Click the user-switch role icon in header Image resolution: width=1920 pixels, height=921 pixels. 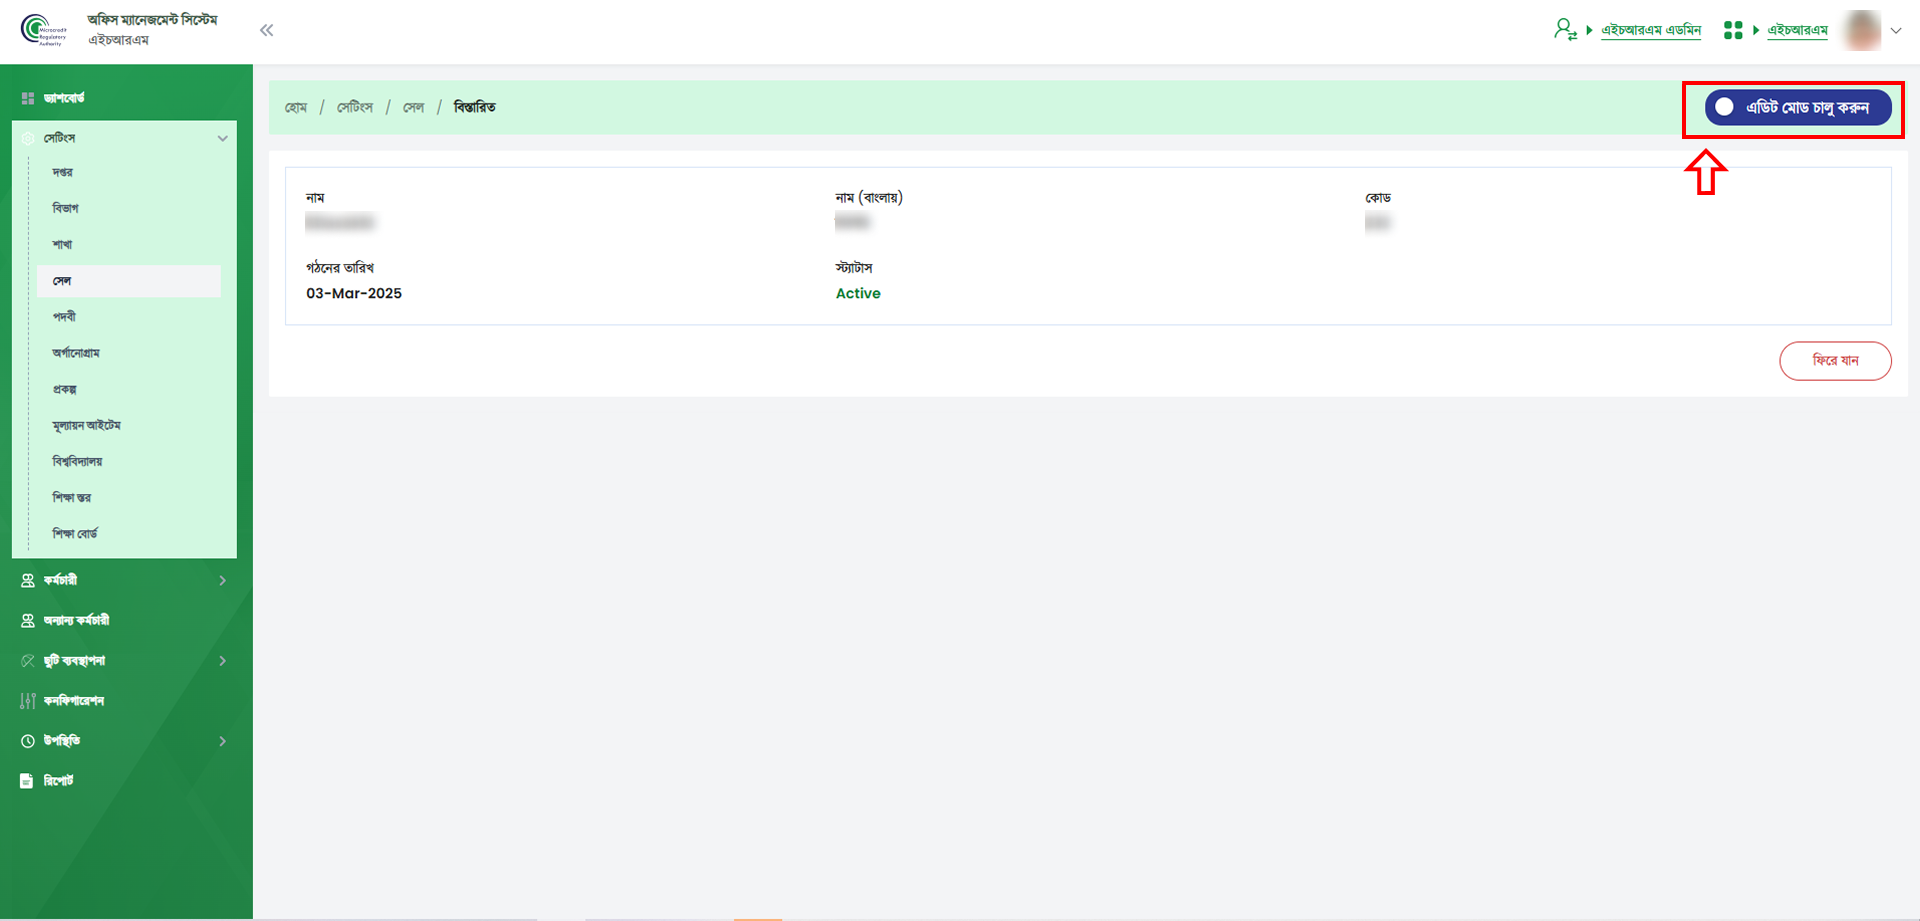(x=1565, y=29)
